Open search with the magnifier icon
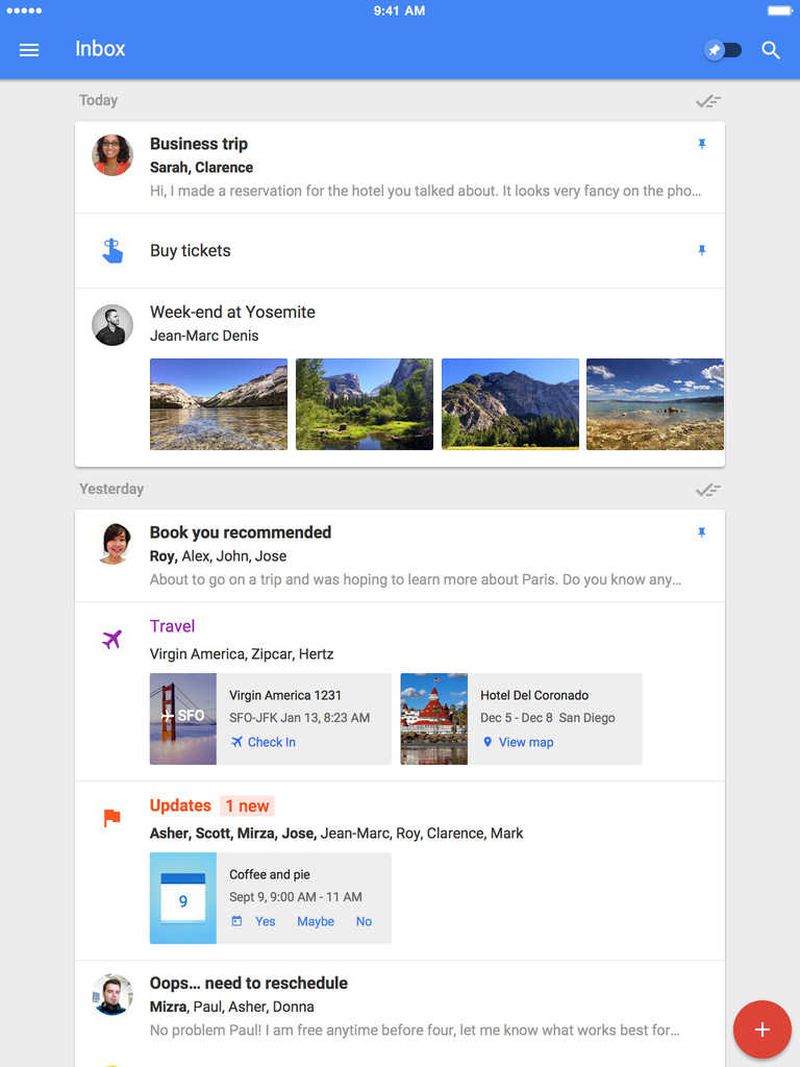This screenshot has height=1067, width=800. click(771, 49)
